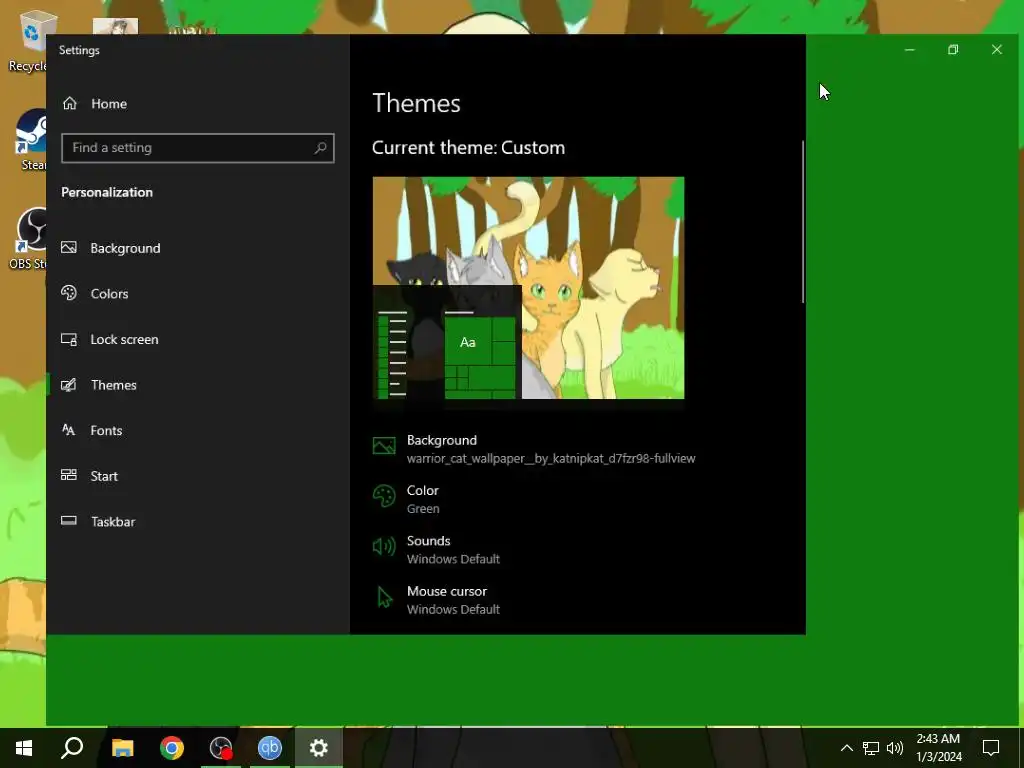Restore down the Settings window

click(953, 50)
